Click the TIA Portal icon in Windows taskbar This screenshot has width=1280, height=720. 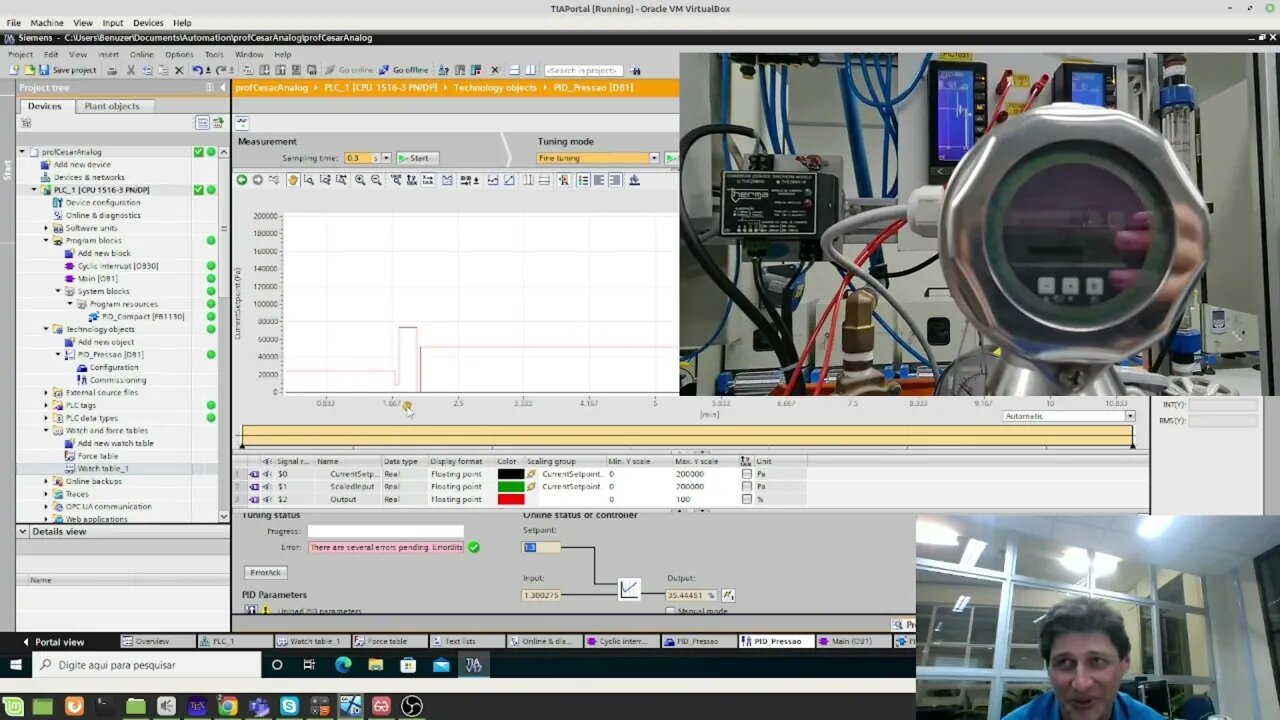[x=474, y=664]
